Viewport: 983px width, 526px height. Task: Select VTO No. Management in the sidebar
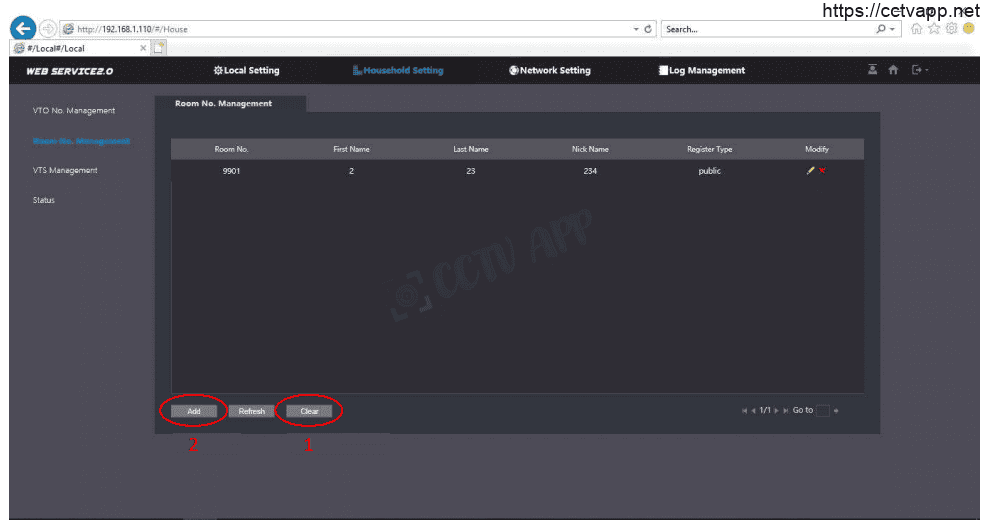74,110
